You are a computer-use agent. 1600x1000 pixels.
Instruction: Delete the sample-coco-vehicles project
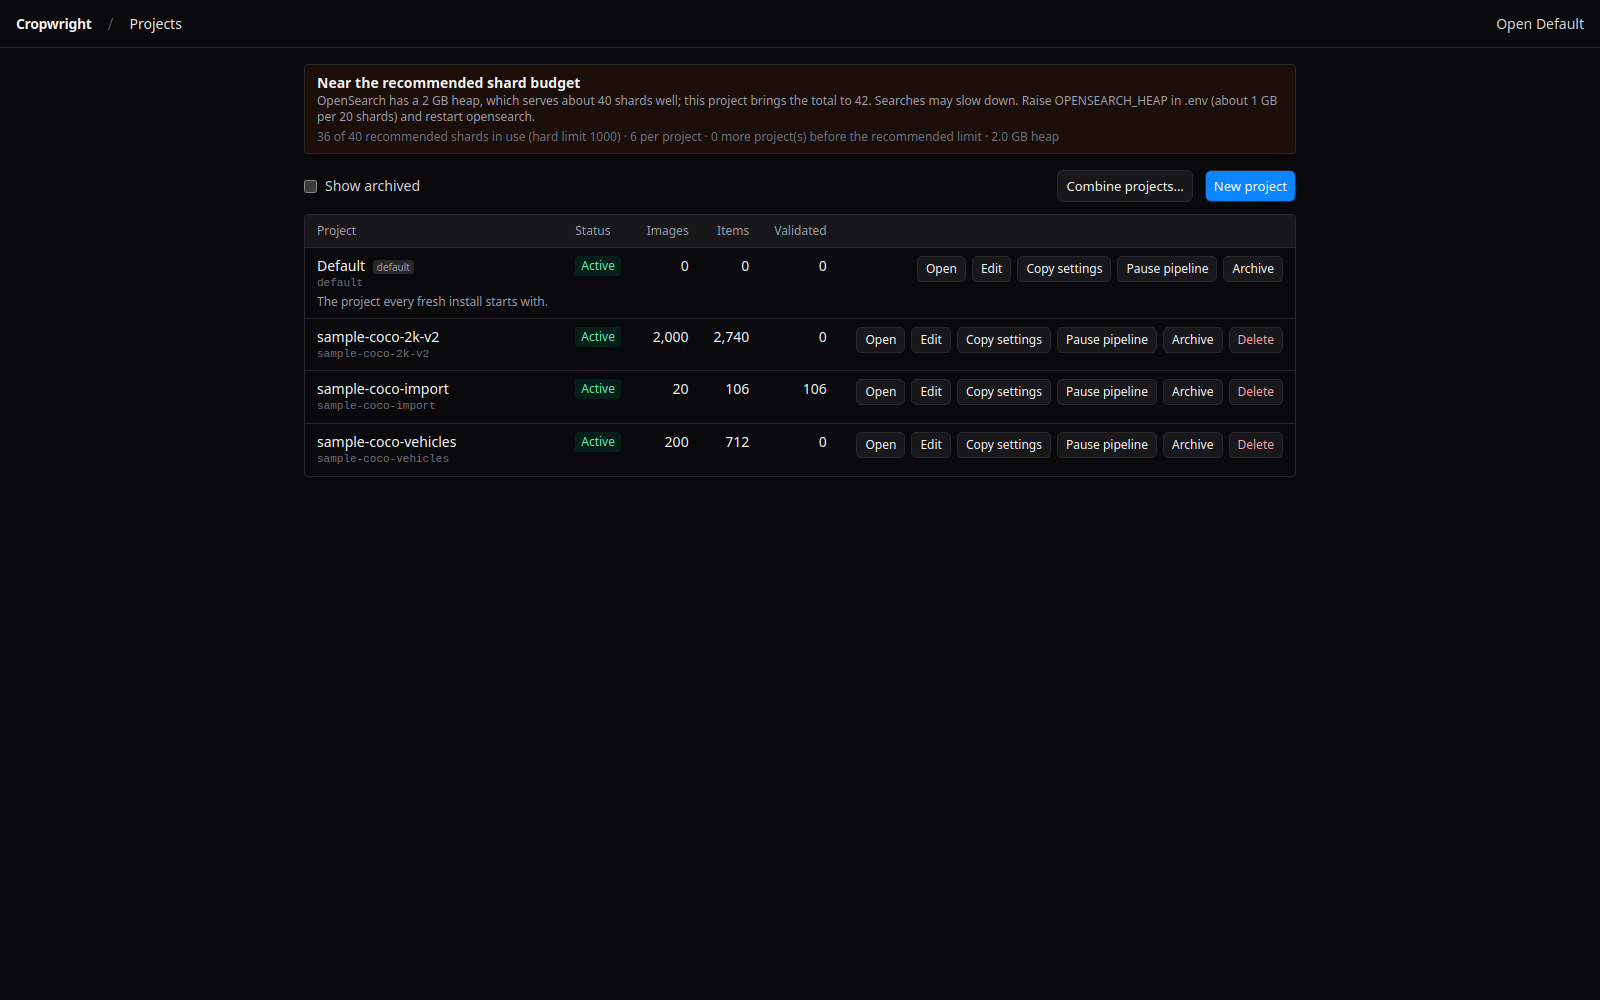(x=1256, y=445)
